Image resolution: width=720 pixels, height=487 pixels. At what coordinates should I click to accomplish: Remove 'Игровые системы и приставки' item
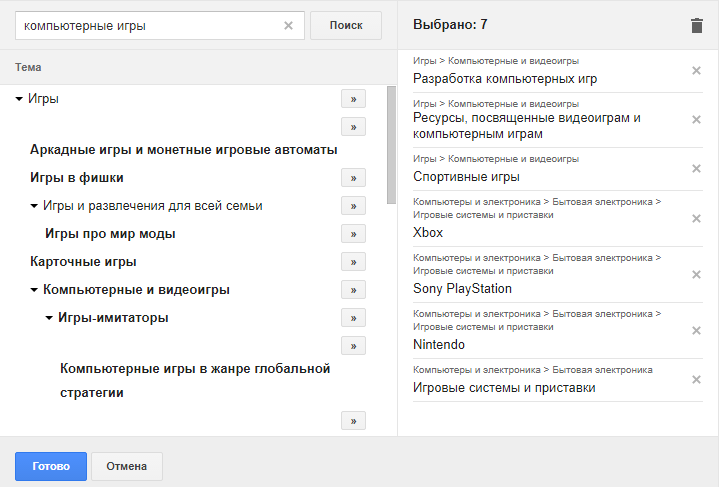tap(697, 379)
